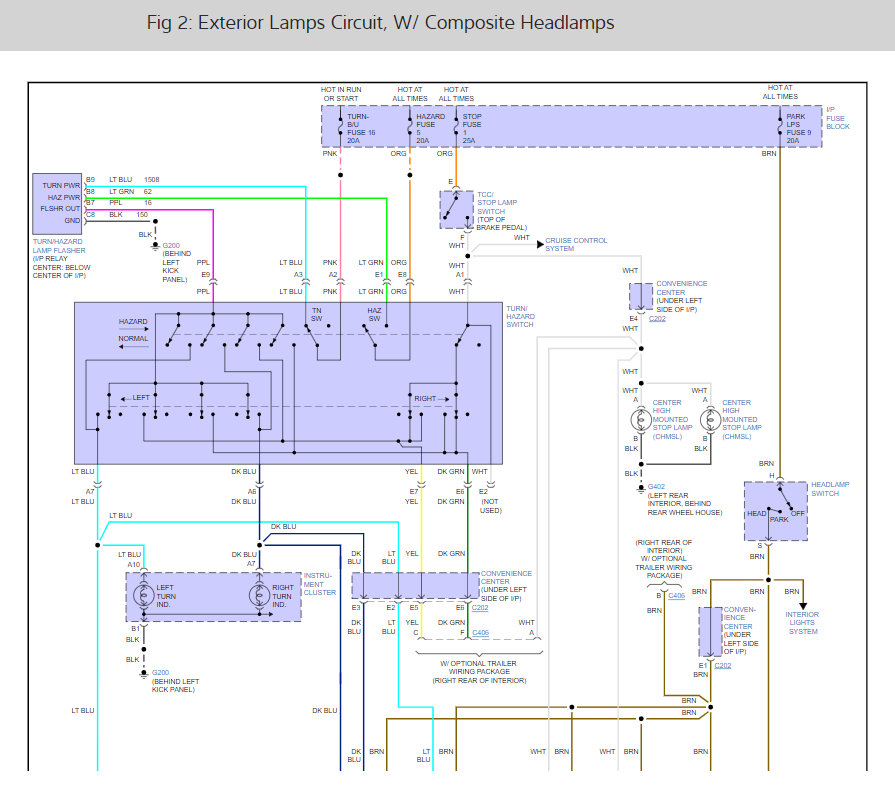Viewport: 895px width, 803px height.
Task: Open the C406 link next to pin B
Action: point(676,595)
